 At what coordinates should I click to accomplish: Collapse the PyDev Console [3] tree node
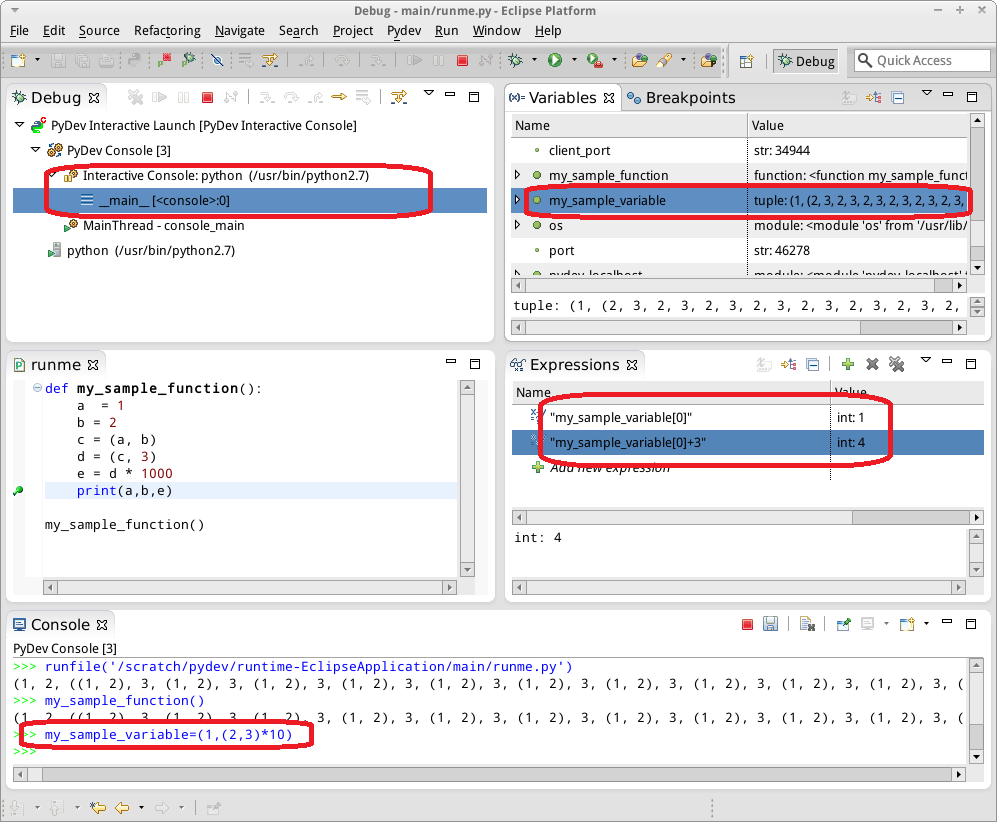point(36,150)
